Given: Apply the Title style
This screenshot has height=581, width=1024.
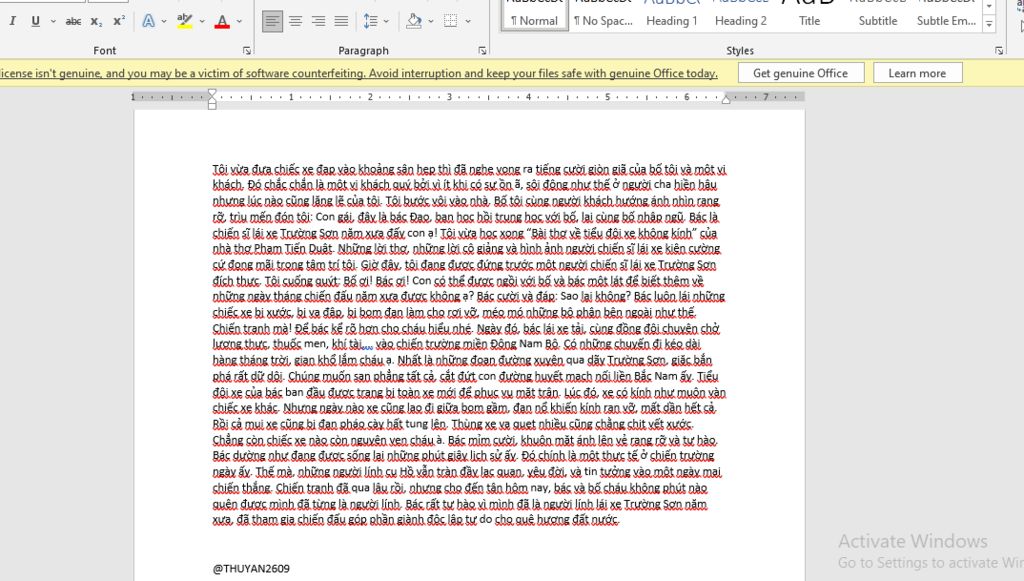Looking at the screenshot, I should pyautogui.click(x=809, y=14).
